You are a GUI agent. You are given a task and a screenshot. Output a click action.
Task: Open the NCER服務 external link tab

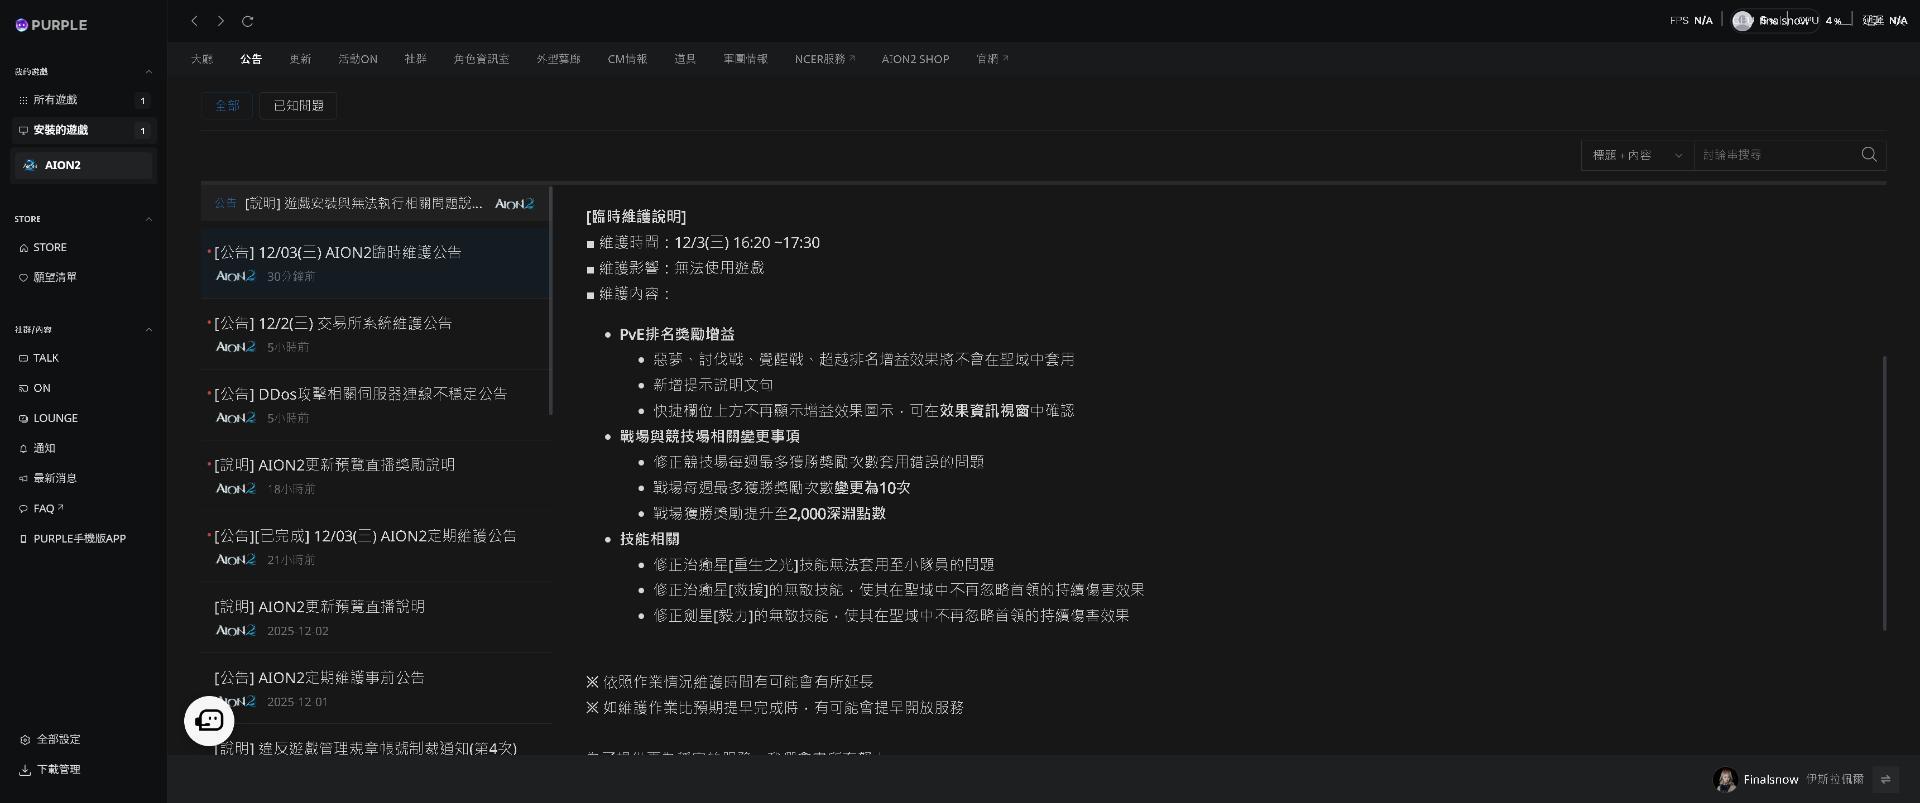click(825, 59)
